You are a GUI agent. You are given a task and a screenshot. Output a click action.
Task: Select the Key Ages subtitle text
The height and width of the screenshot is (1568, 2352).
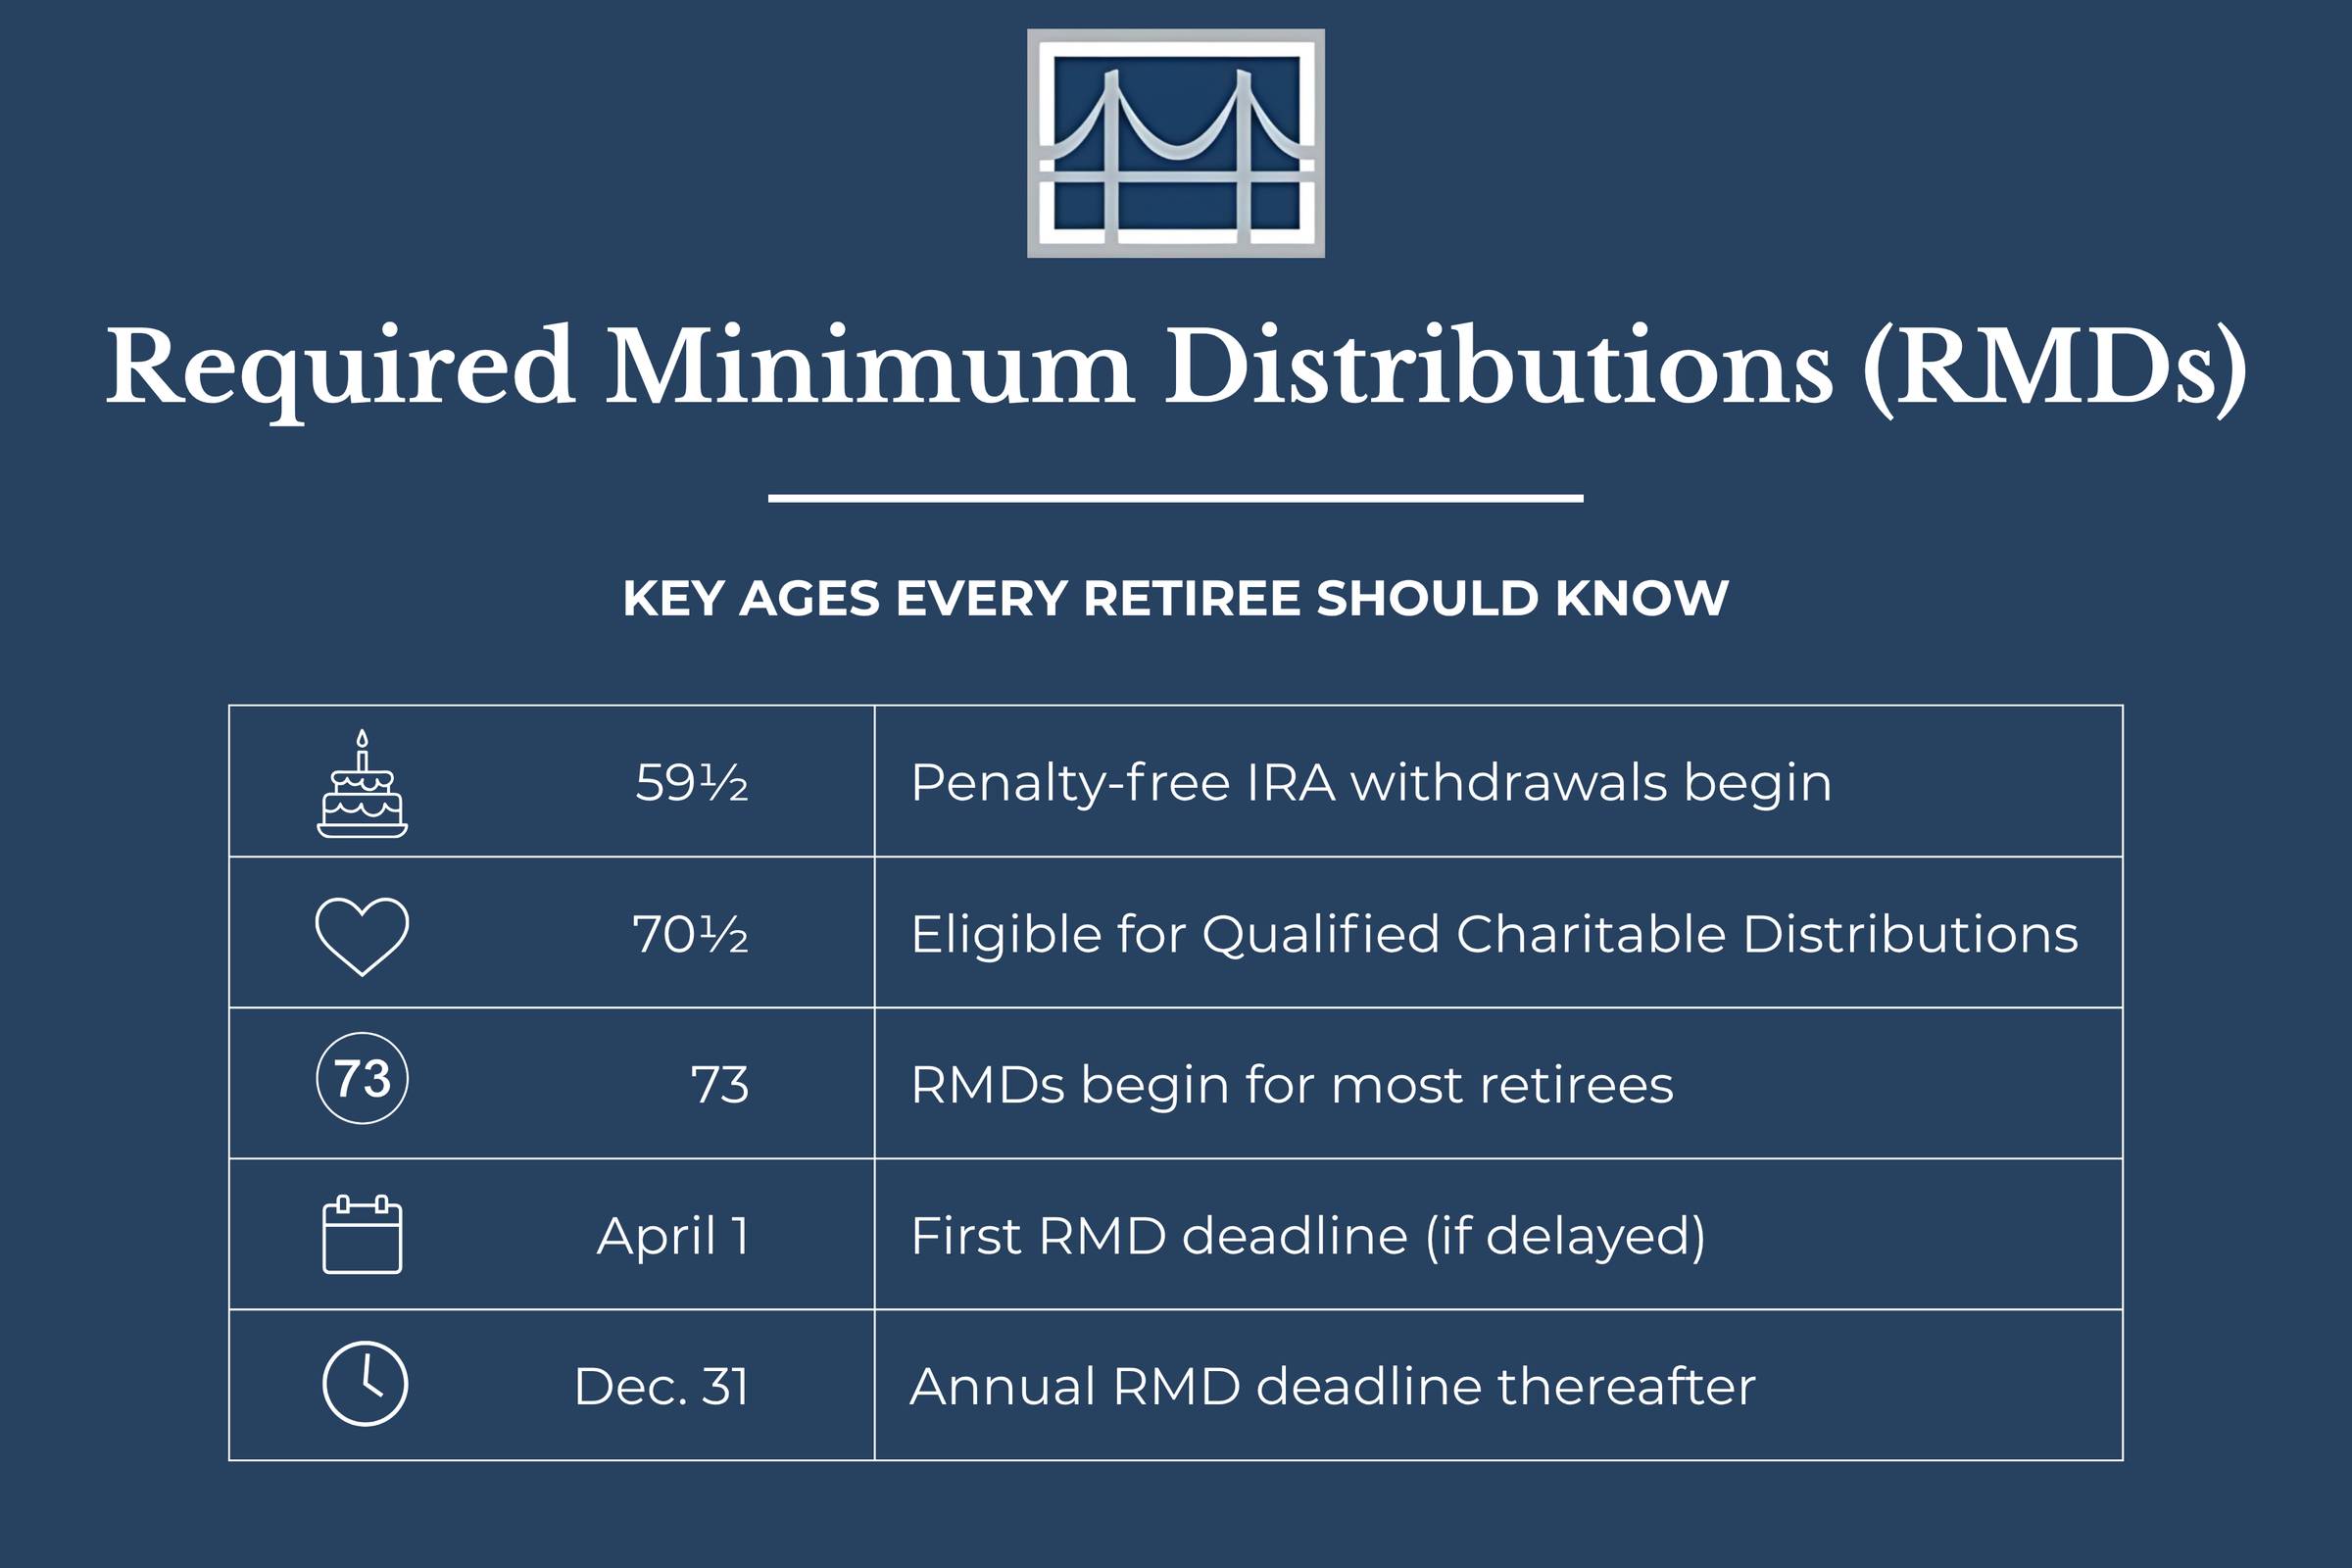pos(1176,598)
